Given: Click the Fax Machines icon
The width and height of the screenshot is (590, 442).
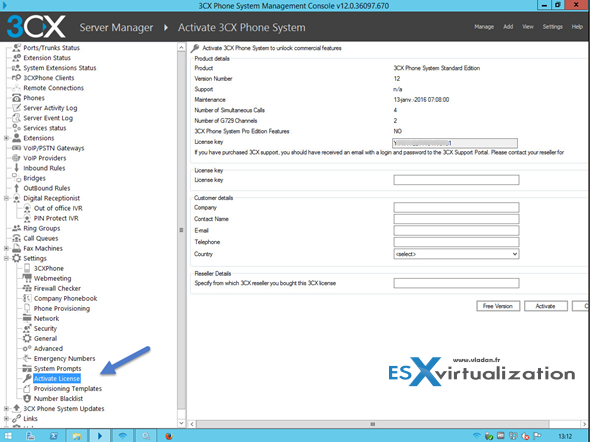Looking at the screenshot, I should (x=16, y=248).
